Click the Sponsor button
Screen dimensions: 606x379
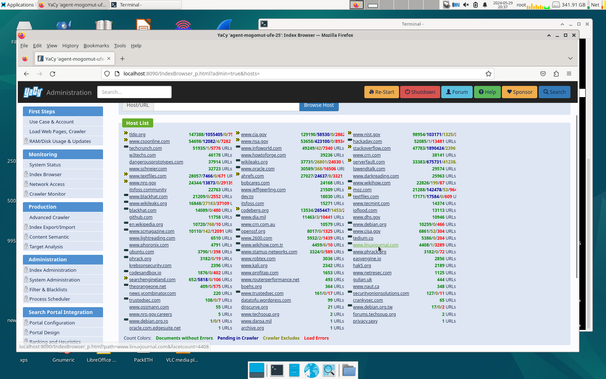pos(519,92)
